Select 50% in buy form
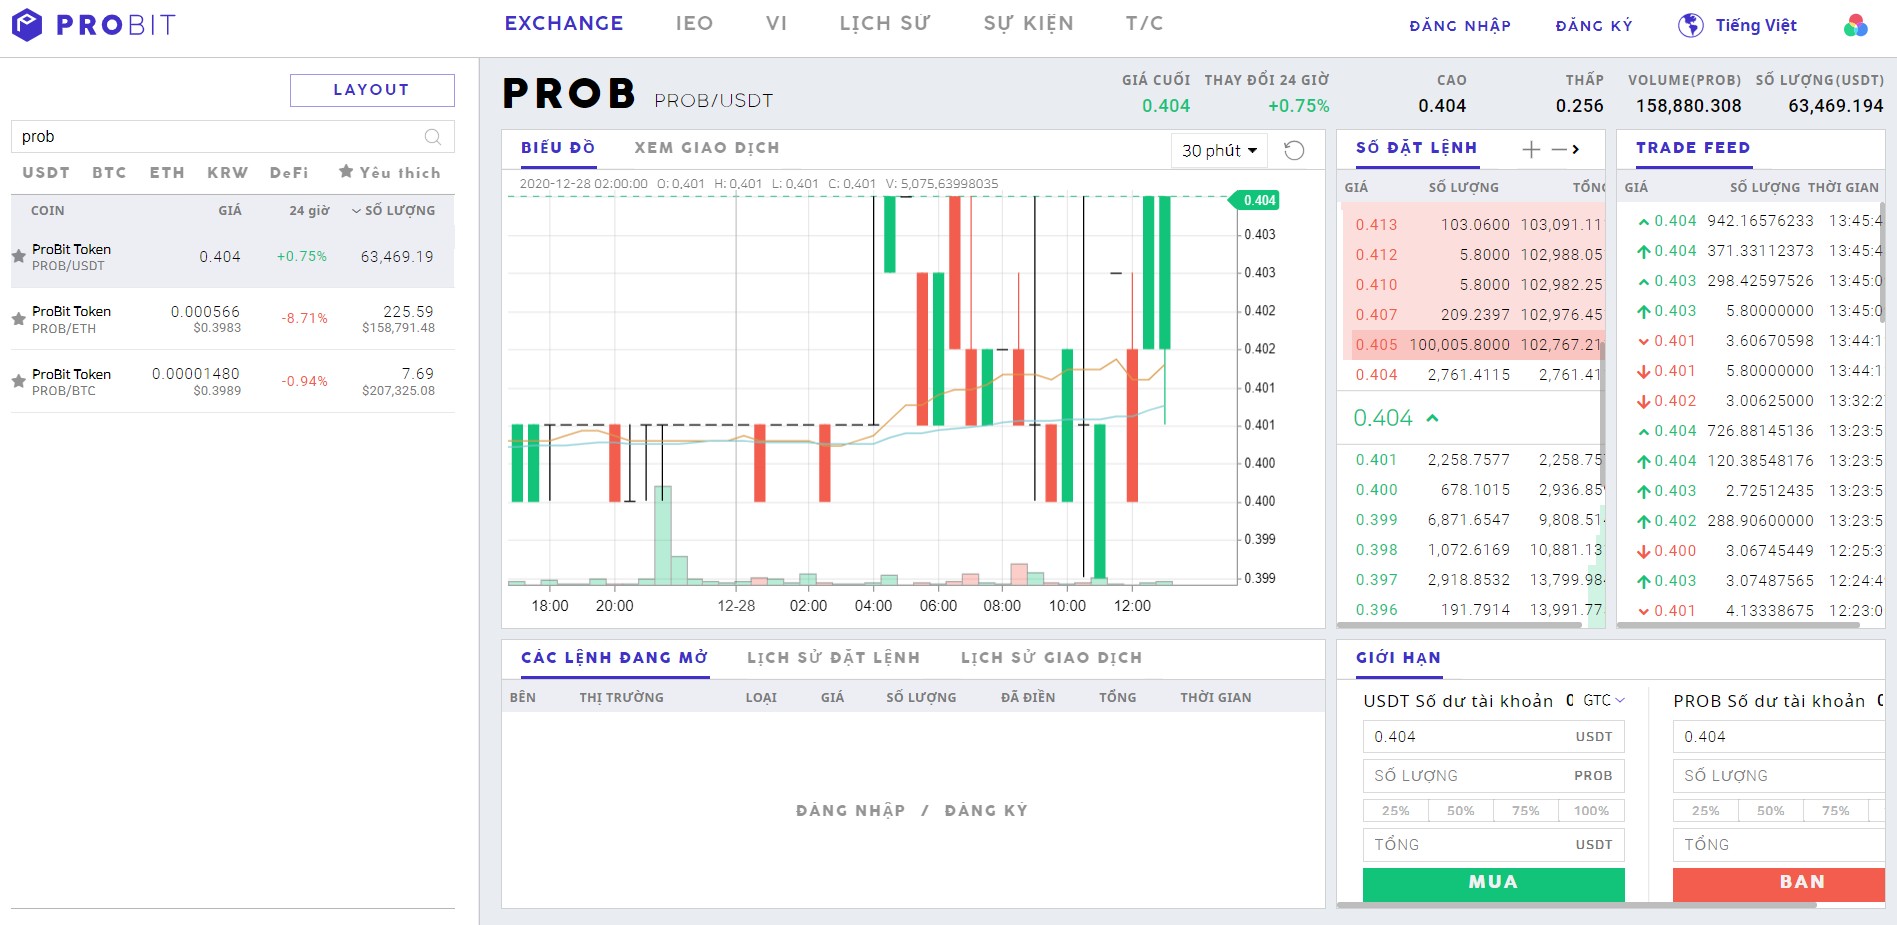The width and height of the screenshot is (1897, 925). 1460,811
